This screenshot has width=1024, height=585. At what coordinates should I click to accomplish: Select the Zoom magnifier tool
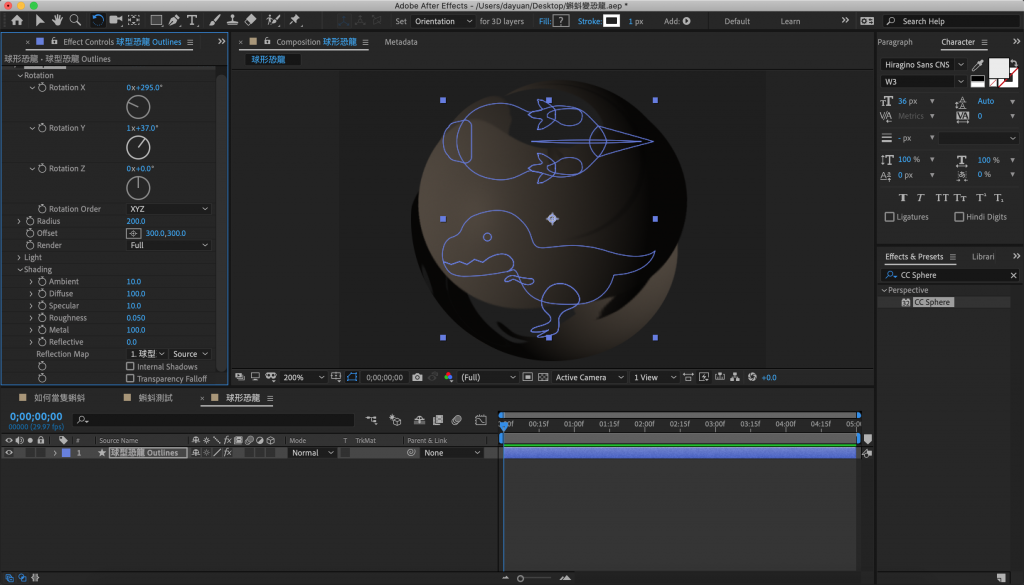[75, 20]
